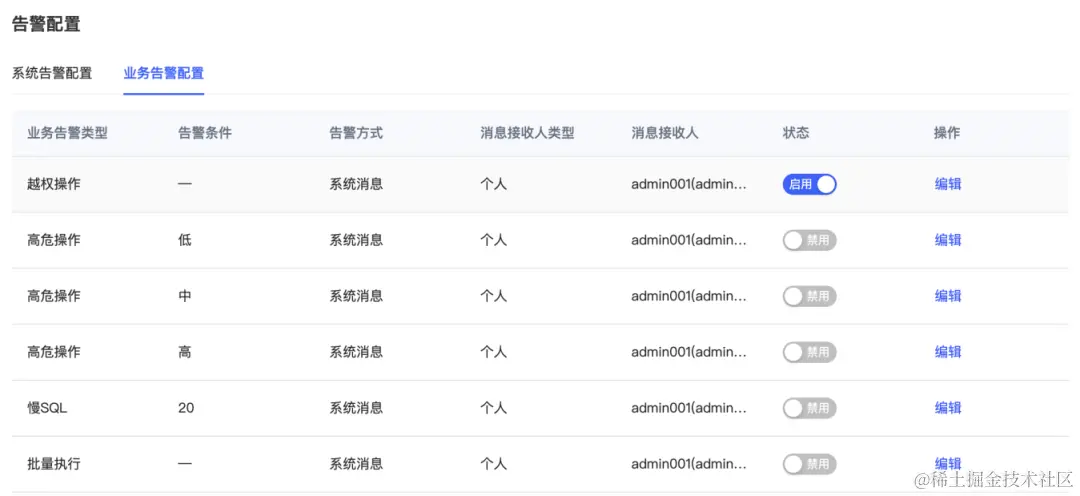Select the 业务告警配置 tab
The height and width of the screenshot is (496, 1080).
pyautogui.click(x=164, y=73)
